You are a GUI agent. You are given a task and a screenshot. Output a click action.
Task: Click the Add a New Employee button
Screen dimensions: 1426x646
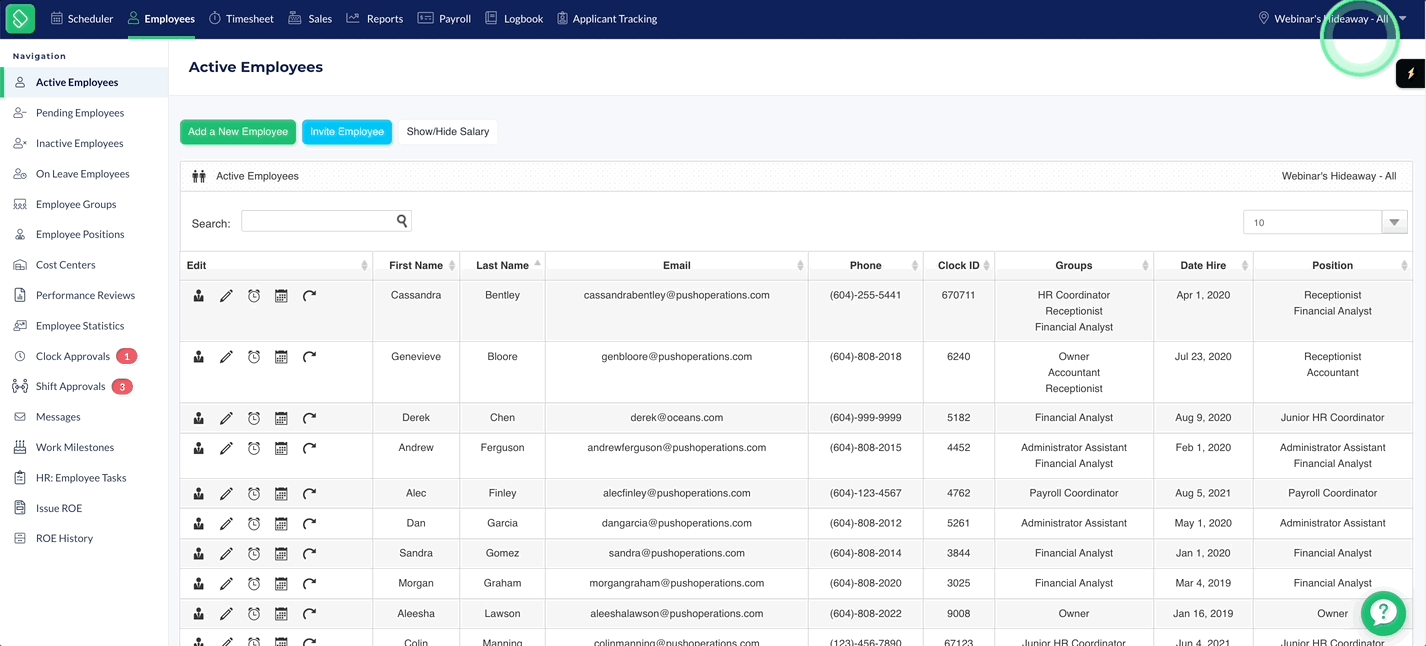click(x=238, y=132)
